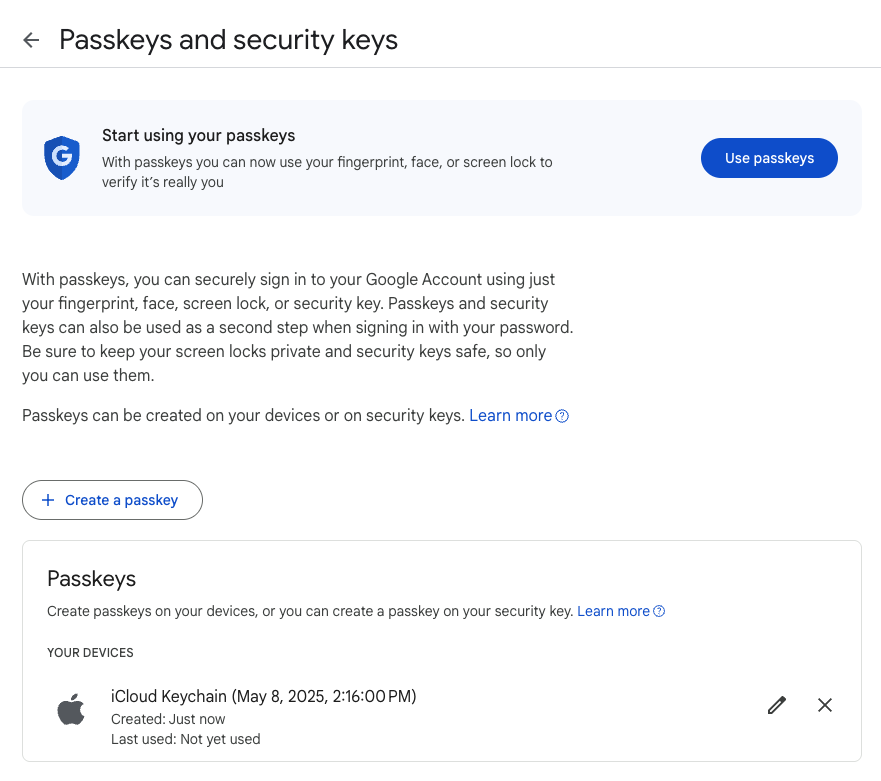Image resolution: width=881 pixels, height=781 pixels.
Task: Edit iCloud Keychain passkey name with pencil
Action: [776, 705]
